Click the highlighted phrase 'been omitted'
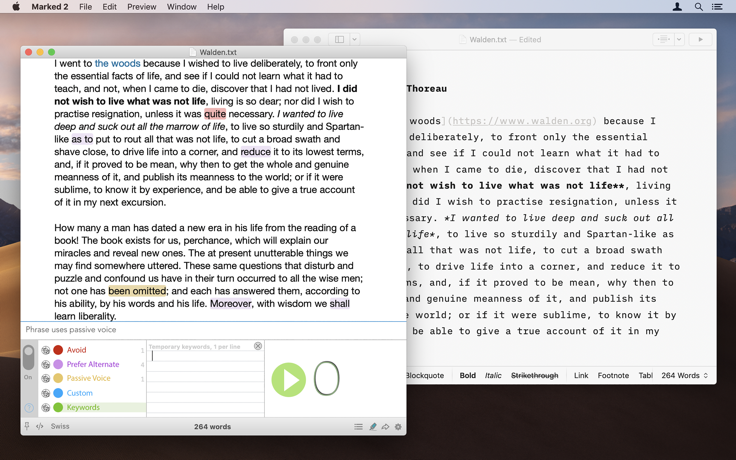 pyautogui.click(x=137, y=291)
